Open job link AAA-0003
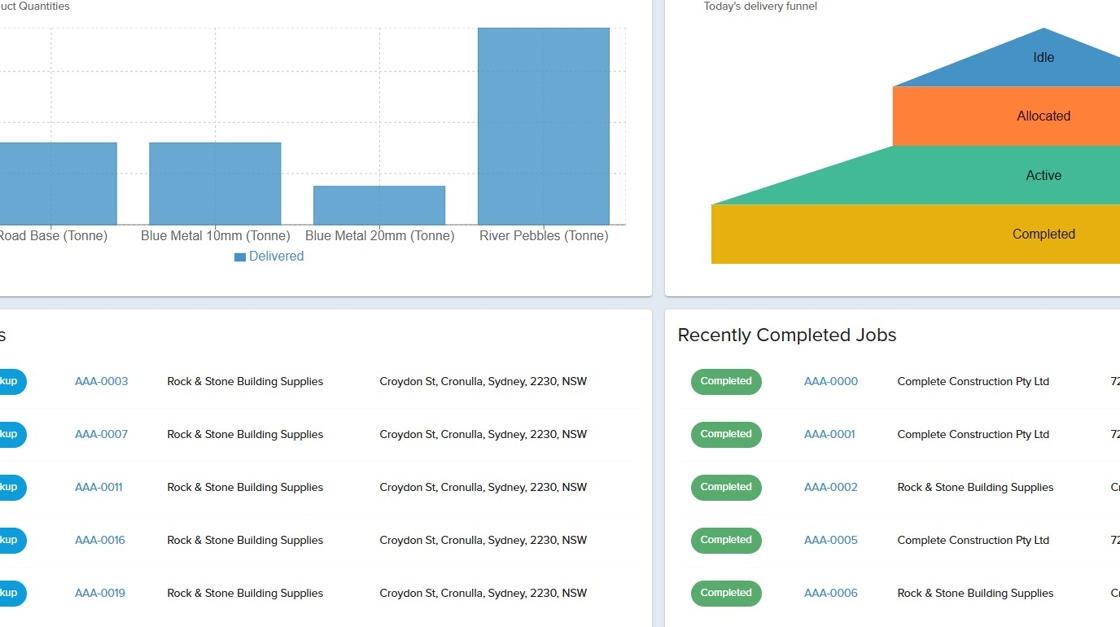This screenshot has width=1120, height=627. (101, 381)
